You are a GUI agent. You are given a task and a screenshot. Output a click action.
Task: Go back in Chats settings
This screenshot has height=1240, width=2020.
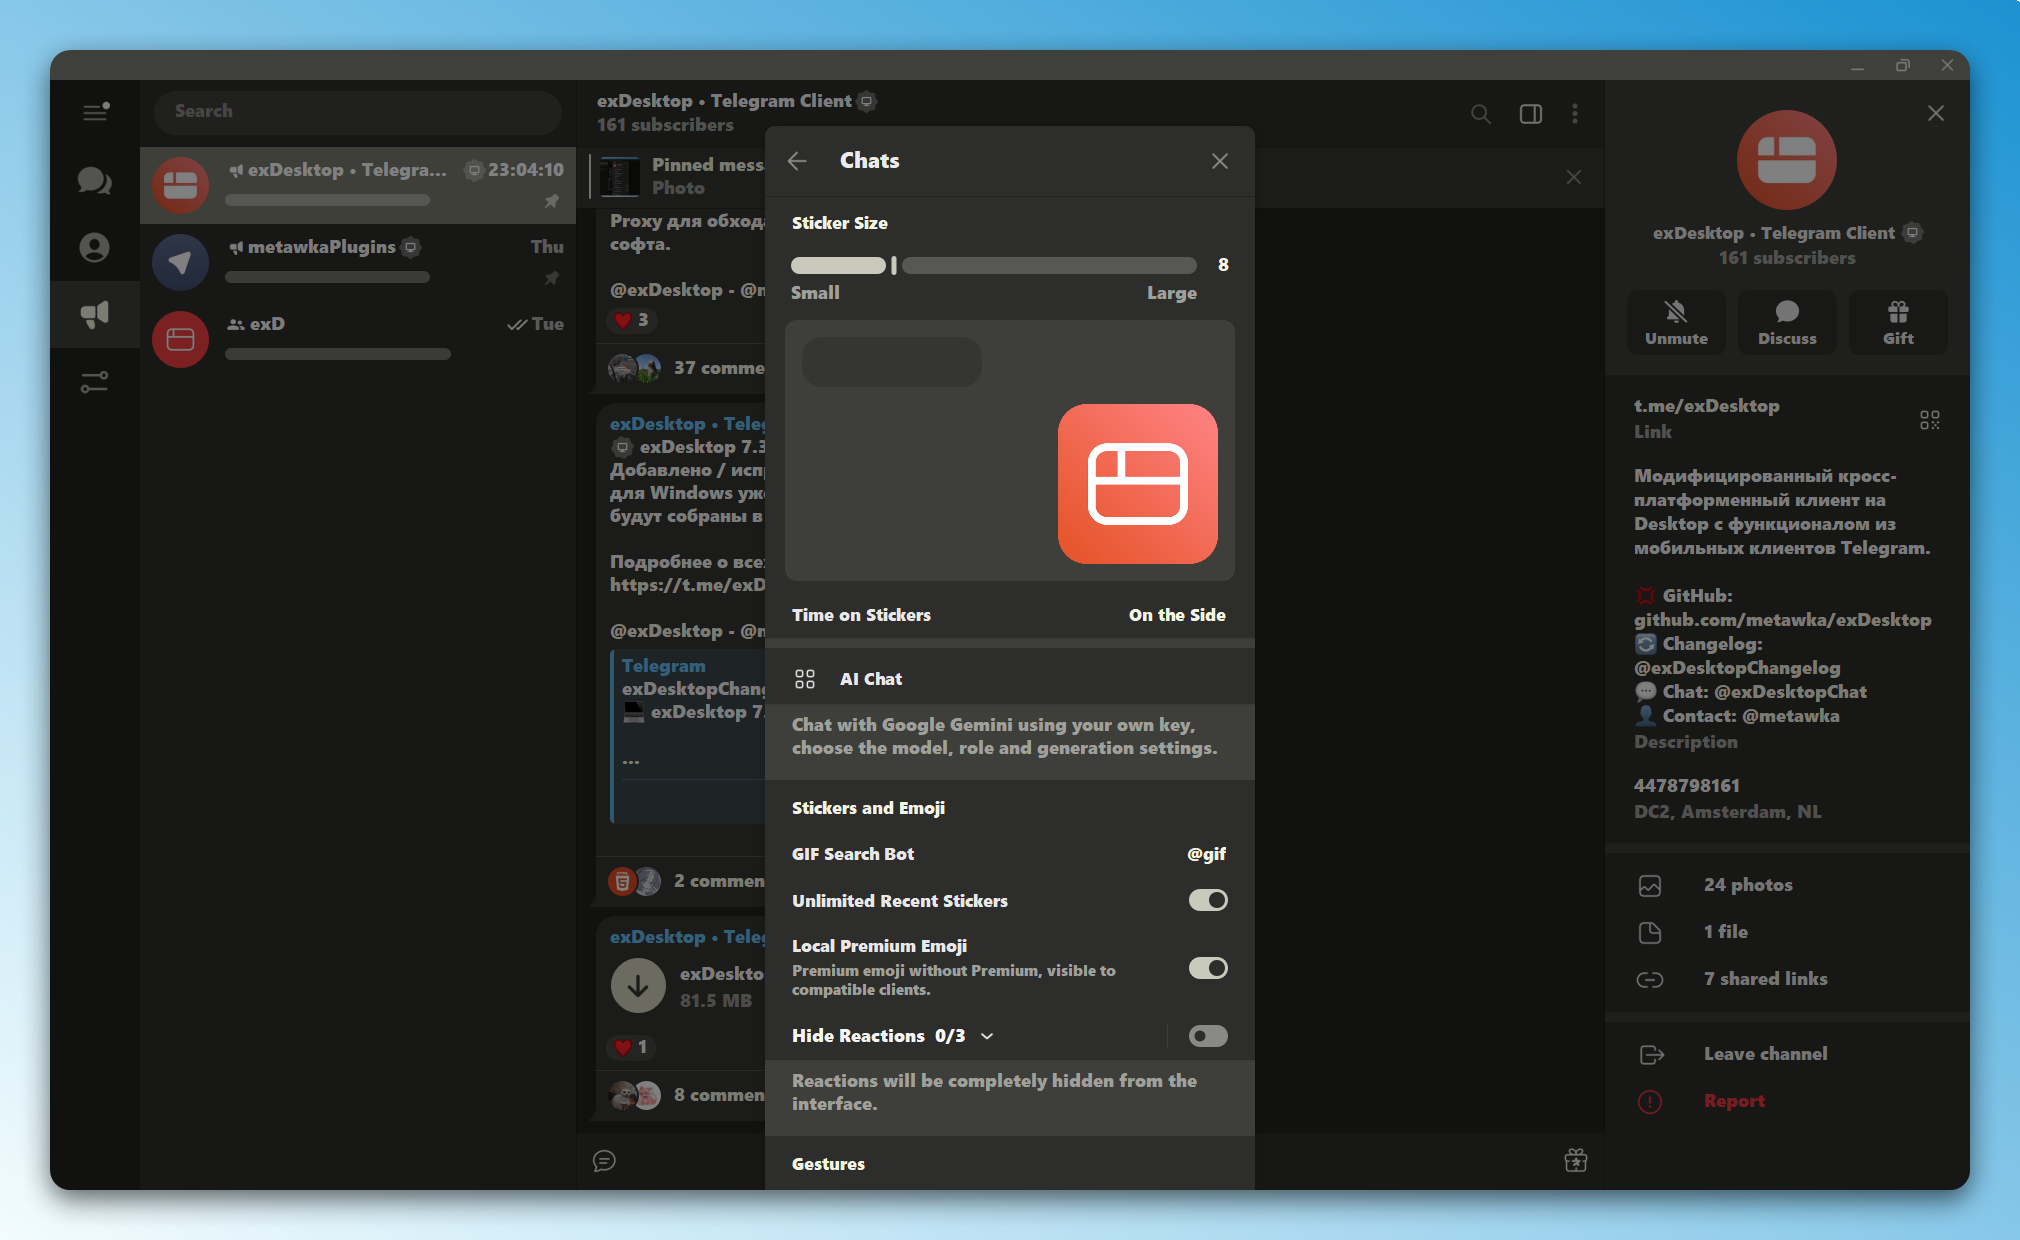coord(797,161)
